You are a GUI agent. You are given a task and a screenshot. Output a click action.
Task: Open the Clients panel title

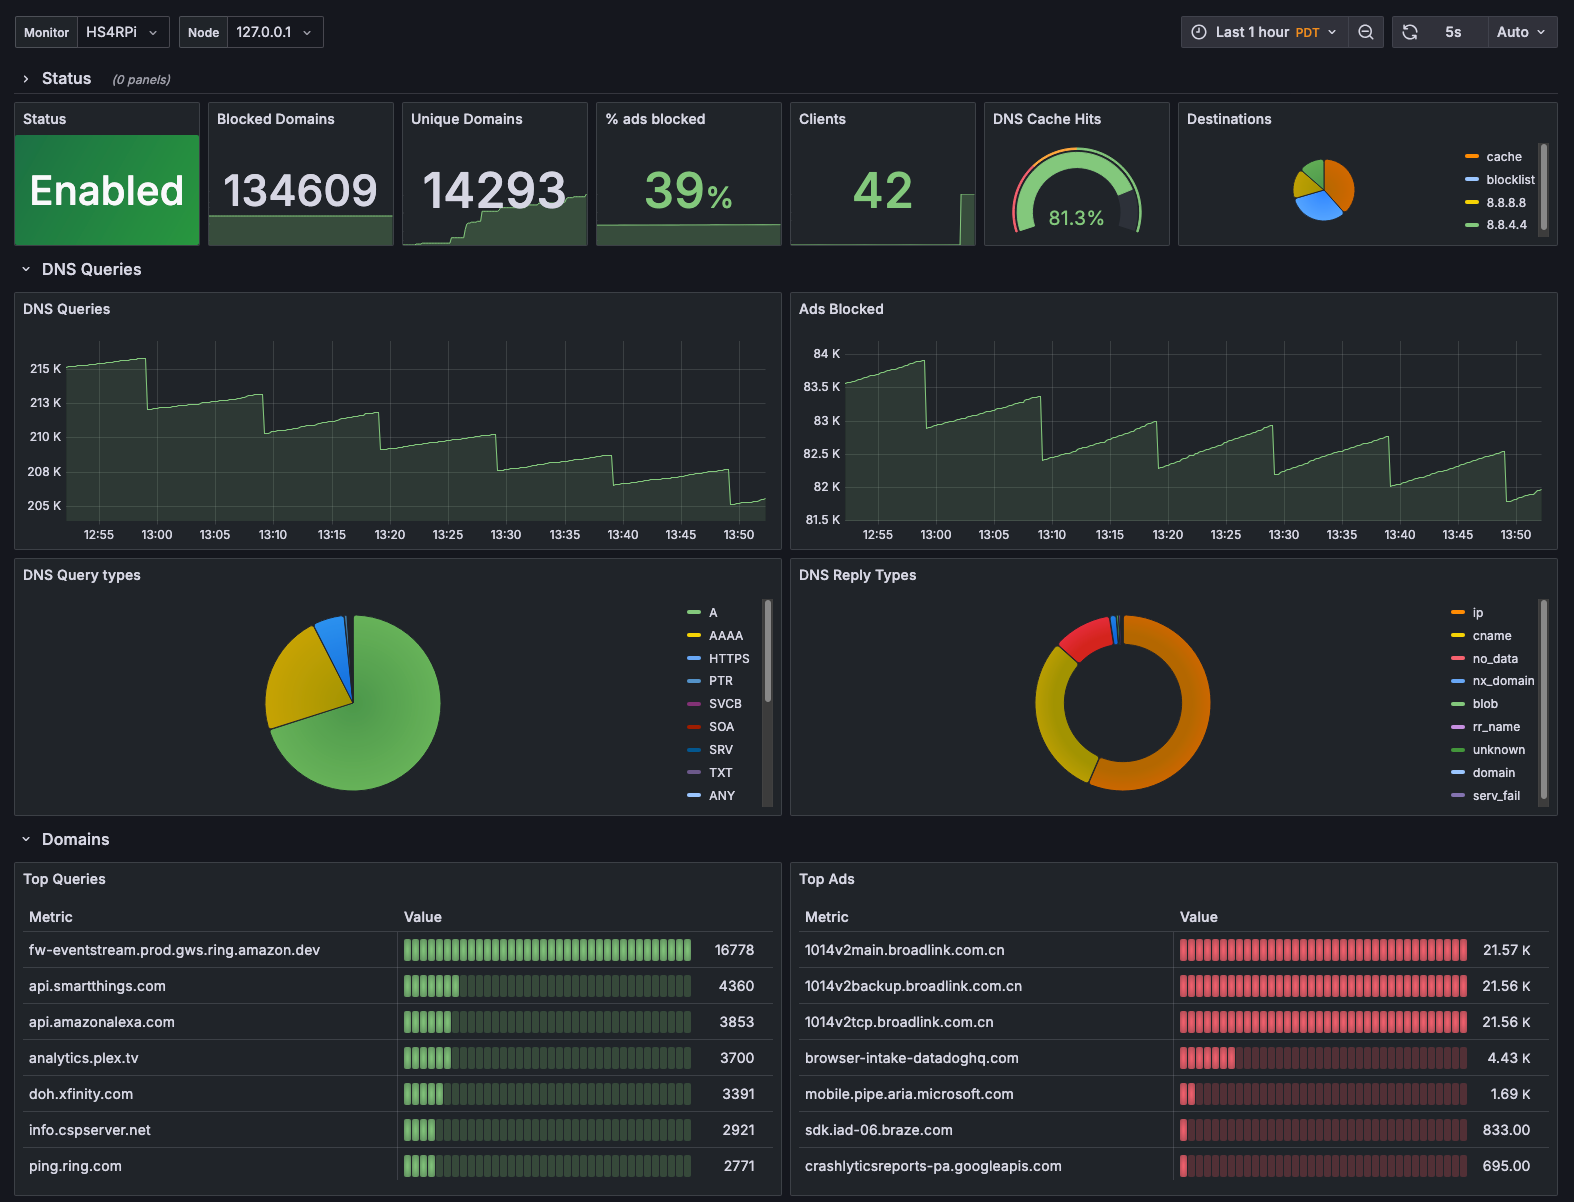(822, 119)
